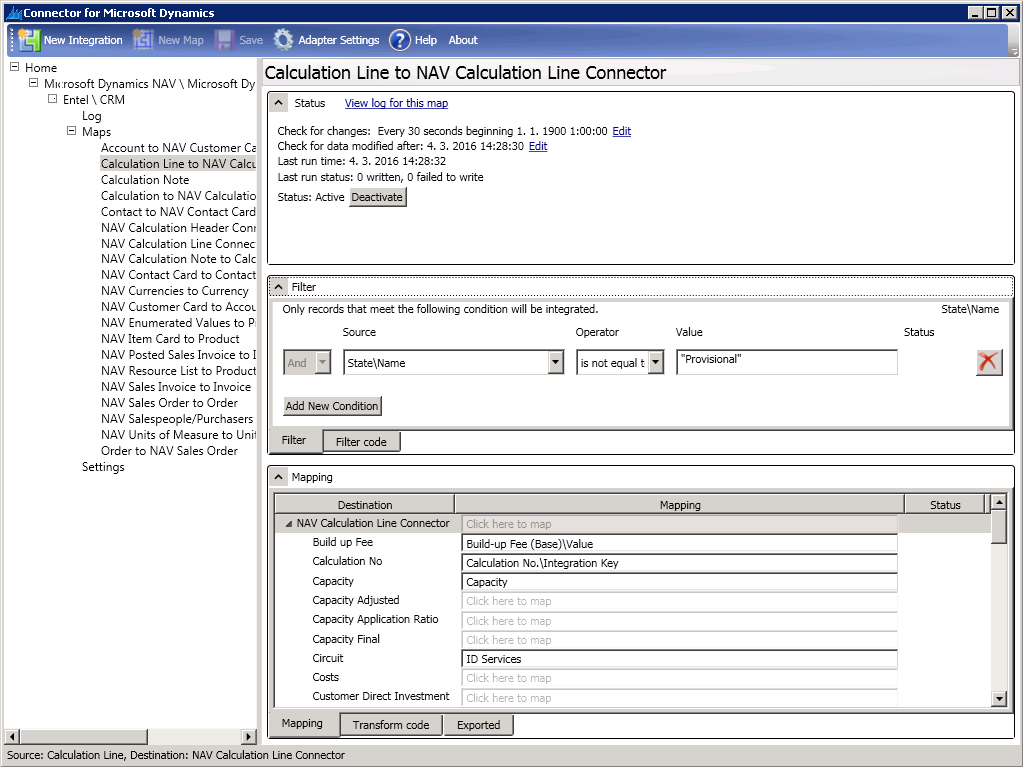
Task: Collapse the Microsoft Dynamics NAV tree node
Action: click(33, 83)
